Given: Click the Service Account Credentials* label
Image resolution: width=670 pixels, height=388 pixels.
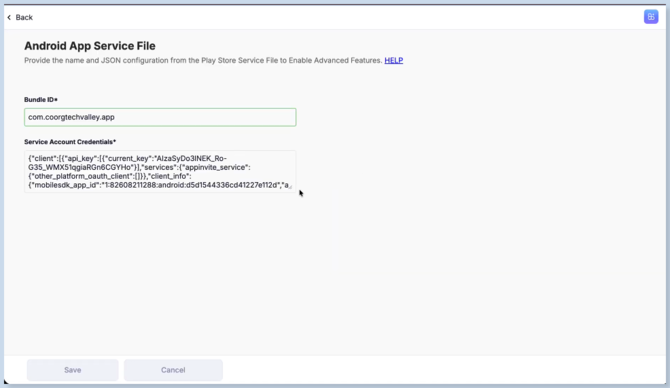Looking at the screenshot, I should pos(70,142).
